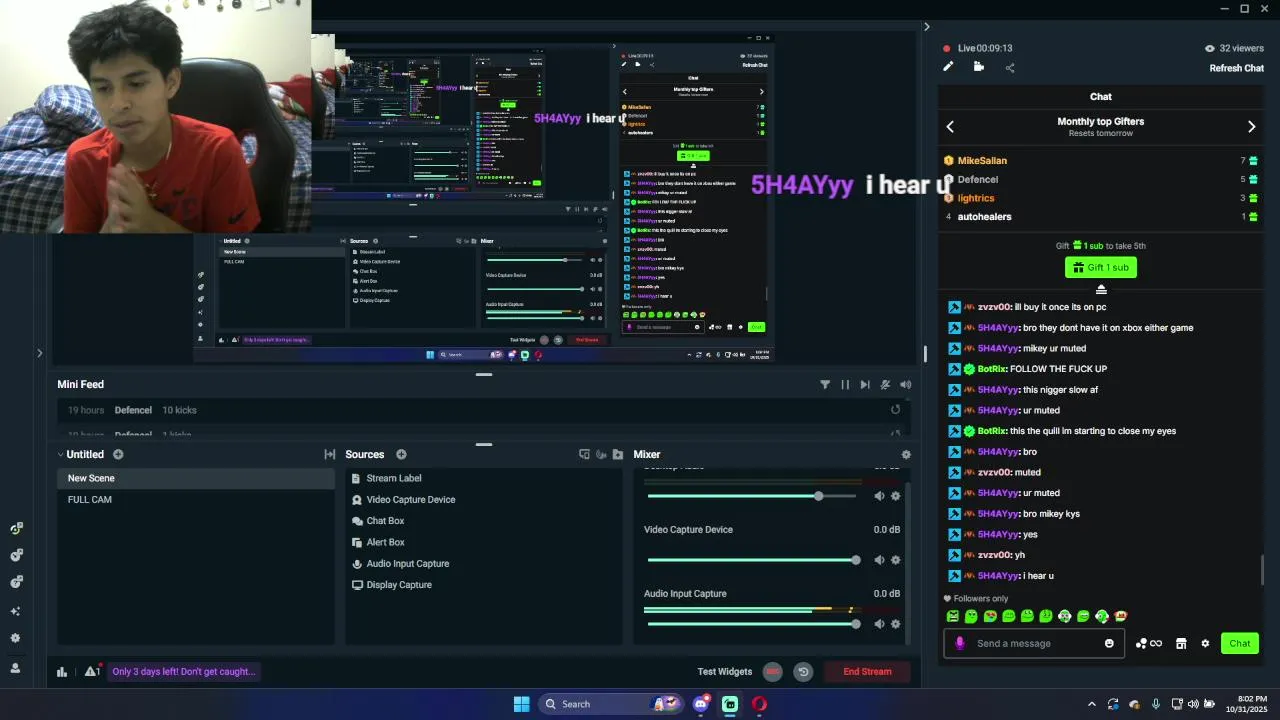Open the scene transitions icon in Scenes panel
The height and width of the screenshot is (720, 1280).
pyautogui.click(x=330, y=454)
